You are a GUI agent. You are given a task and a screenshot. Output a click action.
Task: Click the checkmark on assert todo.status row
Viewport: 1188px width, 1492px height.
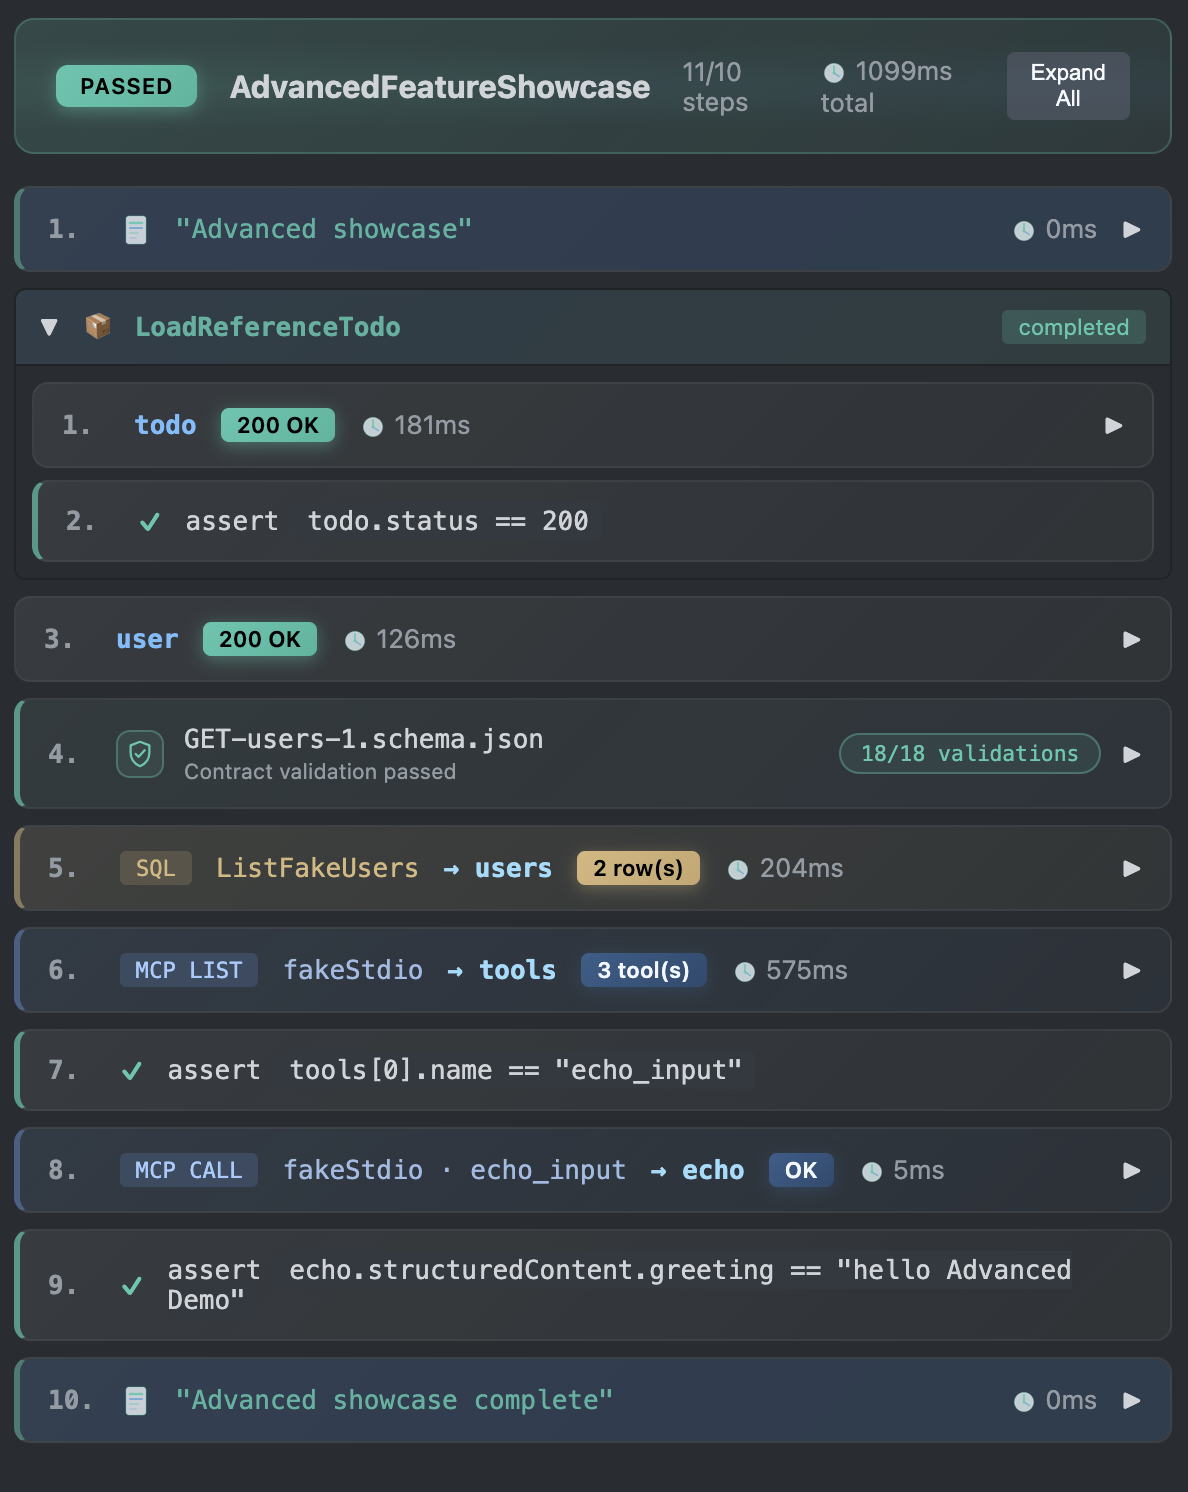[150, 522]
